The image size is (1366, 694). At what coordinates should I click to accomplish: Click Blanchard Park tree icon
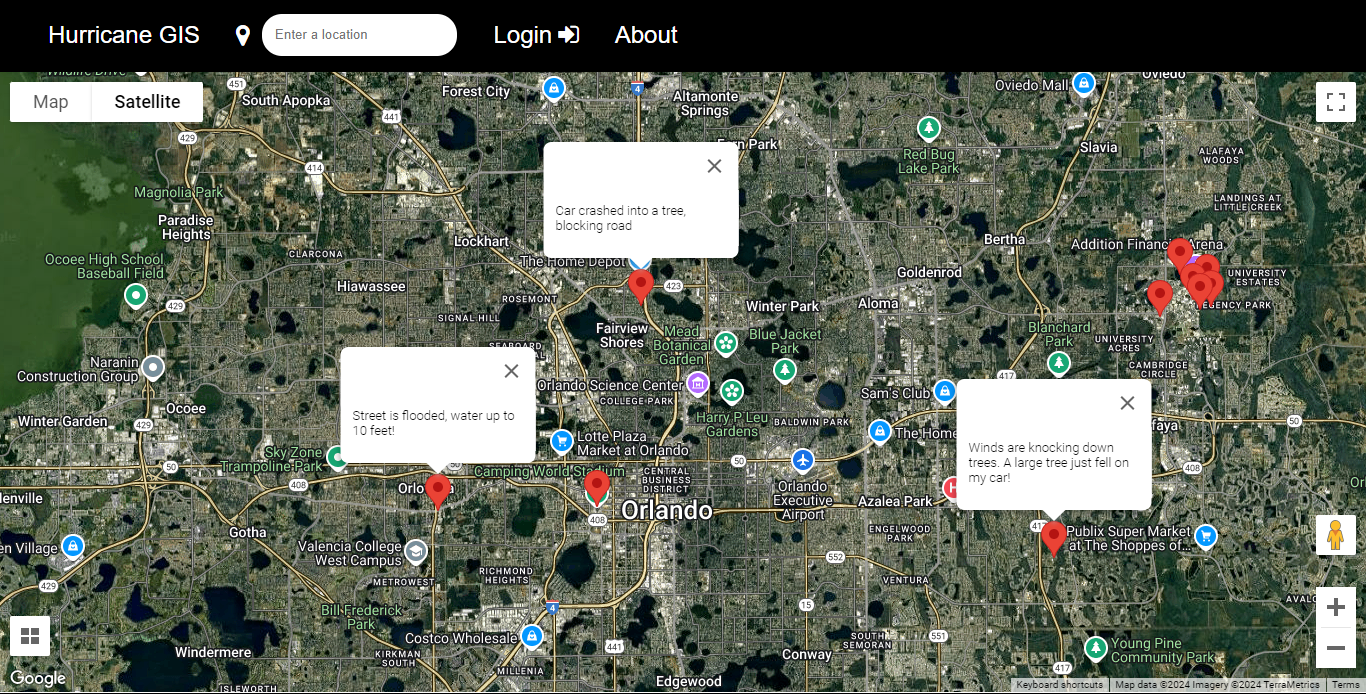(x=1059, y=363)
